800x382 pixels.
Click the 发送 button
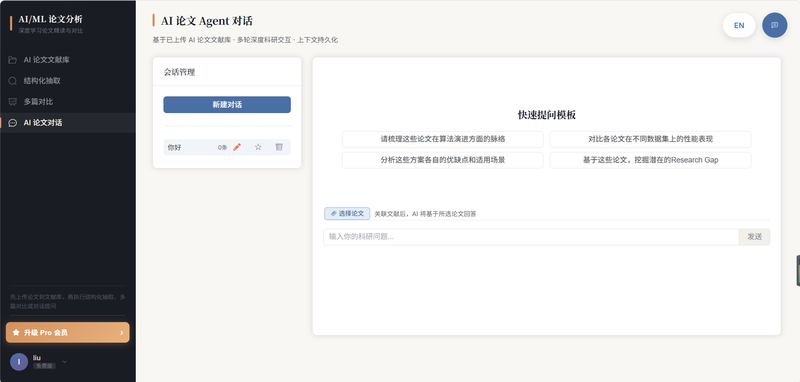point(755,237)
